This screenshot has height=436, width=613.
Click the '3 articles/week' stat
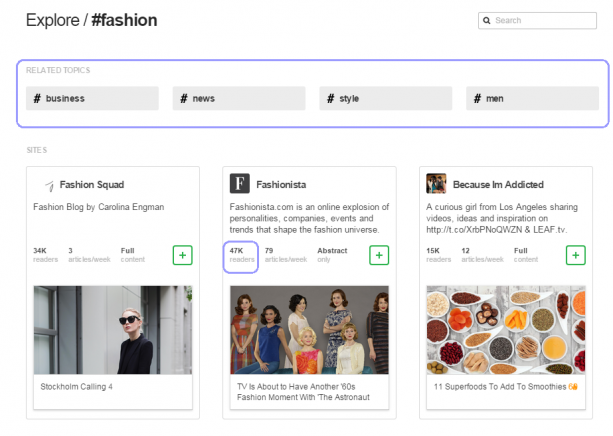point(89,255)
